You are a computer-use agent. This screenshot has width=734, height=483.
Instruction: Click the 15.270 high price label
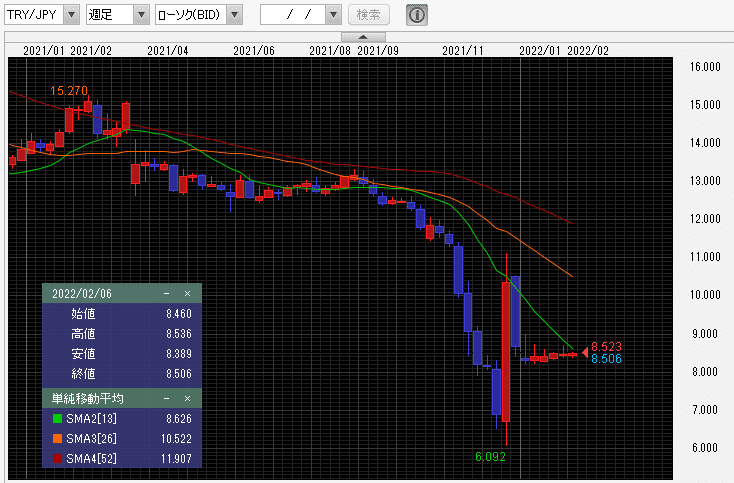(69, 91)
